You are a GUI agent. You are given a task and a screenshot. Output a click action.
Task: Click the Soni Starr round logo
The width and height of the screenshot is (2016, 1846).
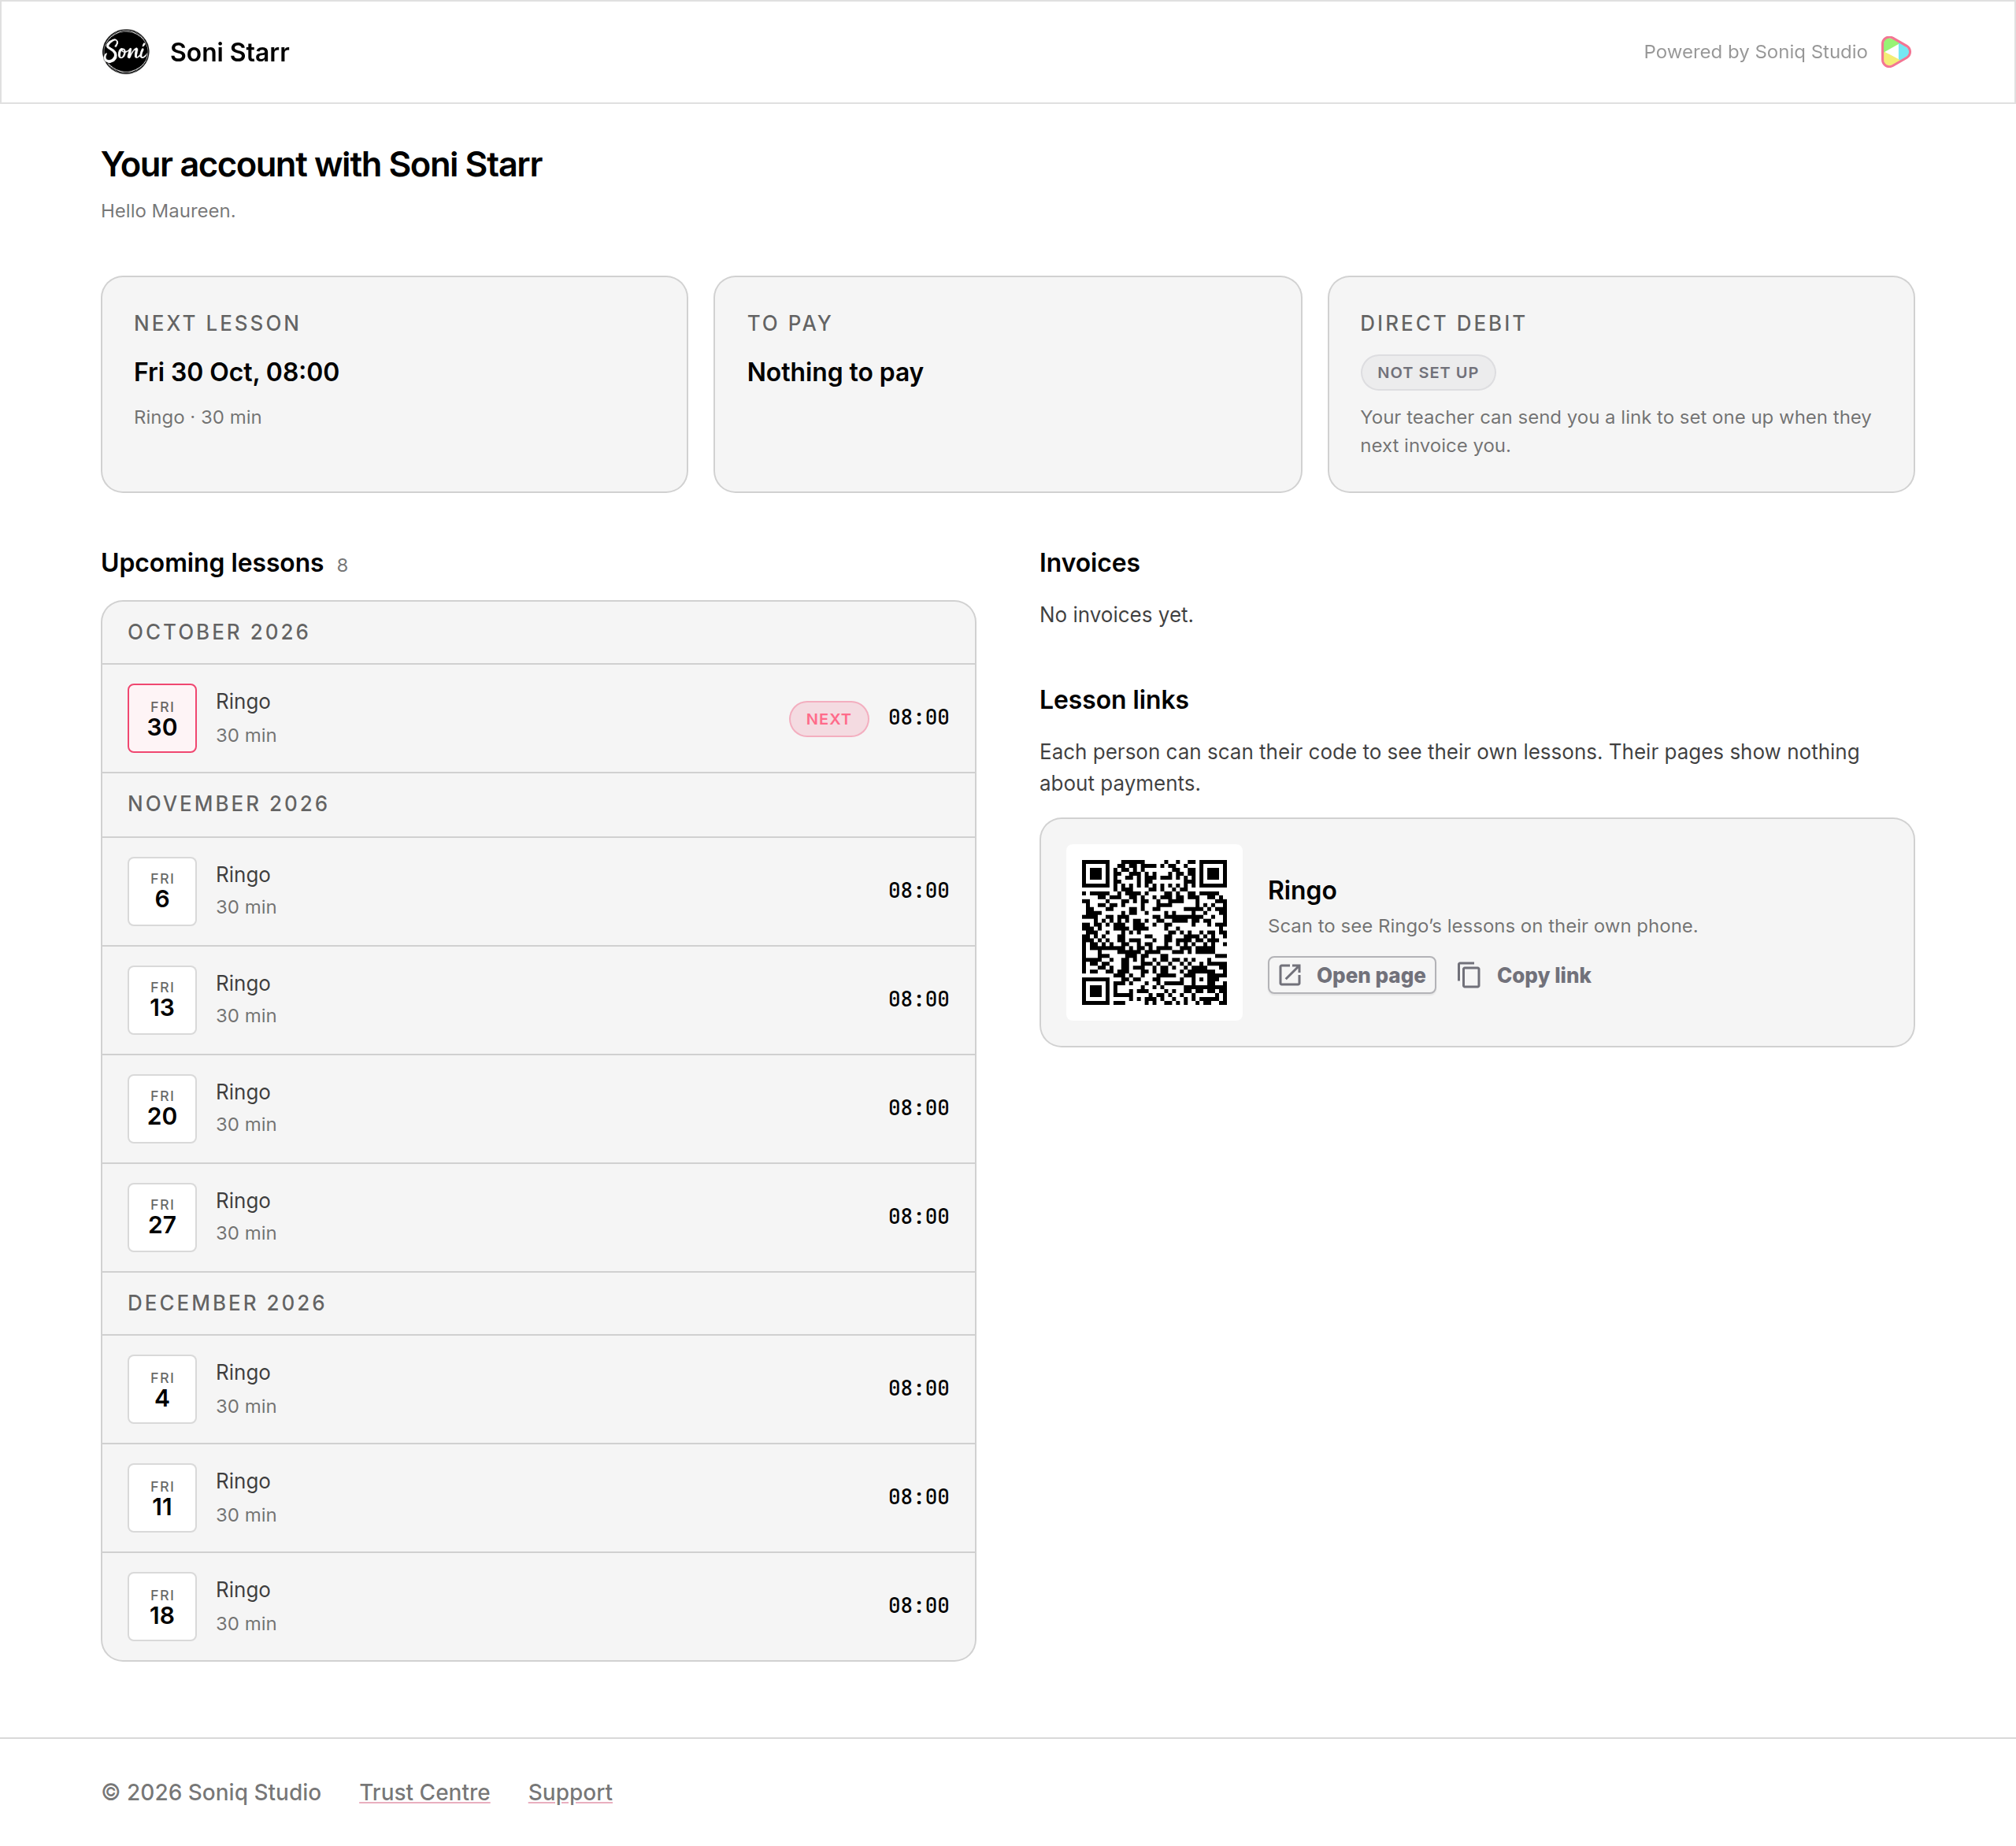(125, 52)
